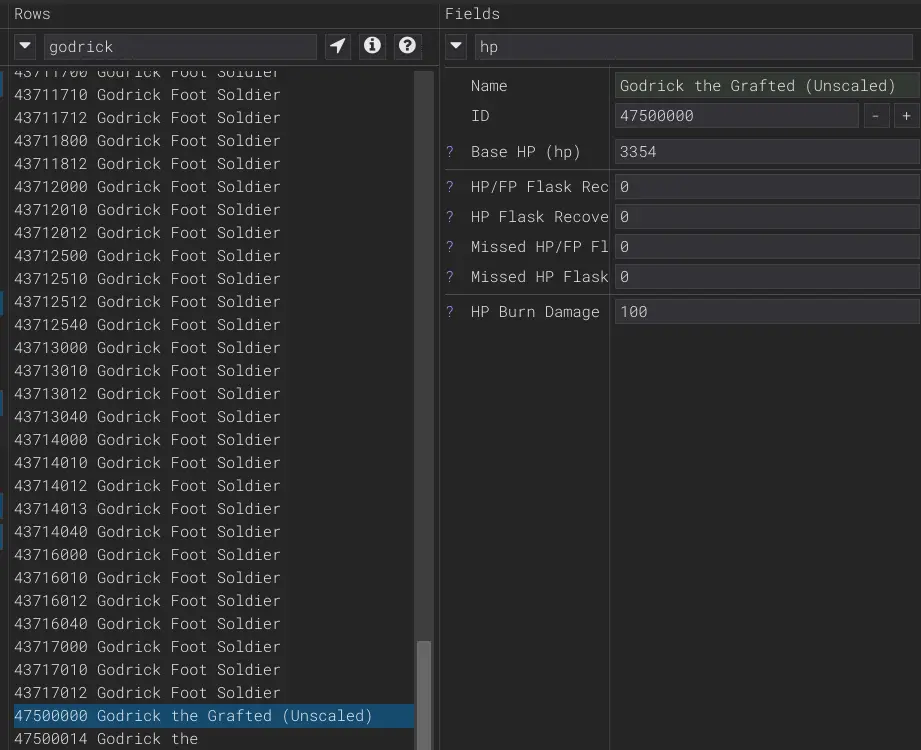Screen dimensions: 921x750
Task: Click help marker beside Base HP (hp)
Action: [450, 152]
